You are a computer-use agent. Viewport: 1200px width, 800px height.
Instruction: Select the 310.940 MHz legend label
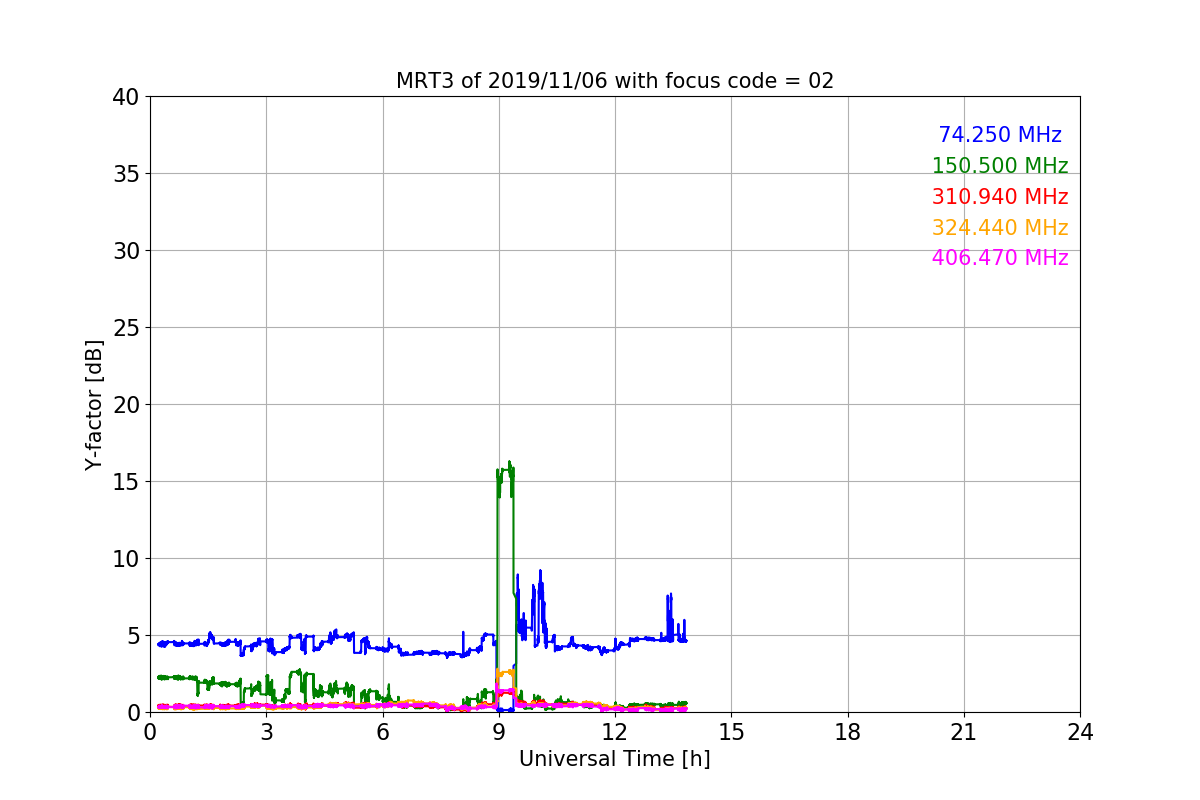(x=1000, y=197)
